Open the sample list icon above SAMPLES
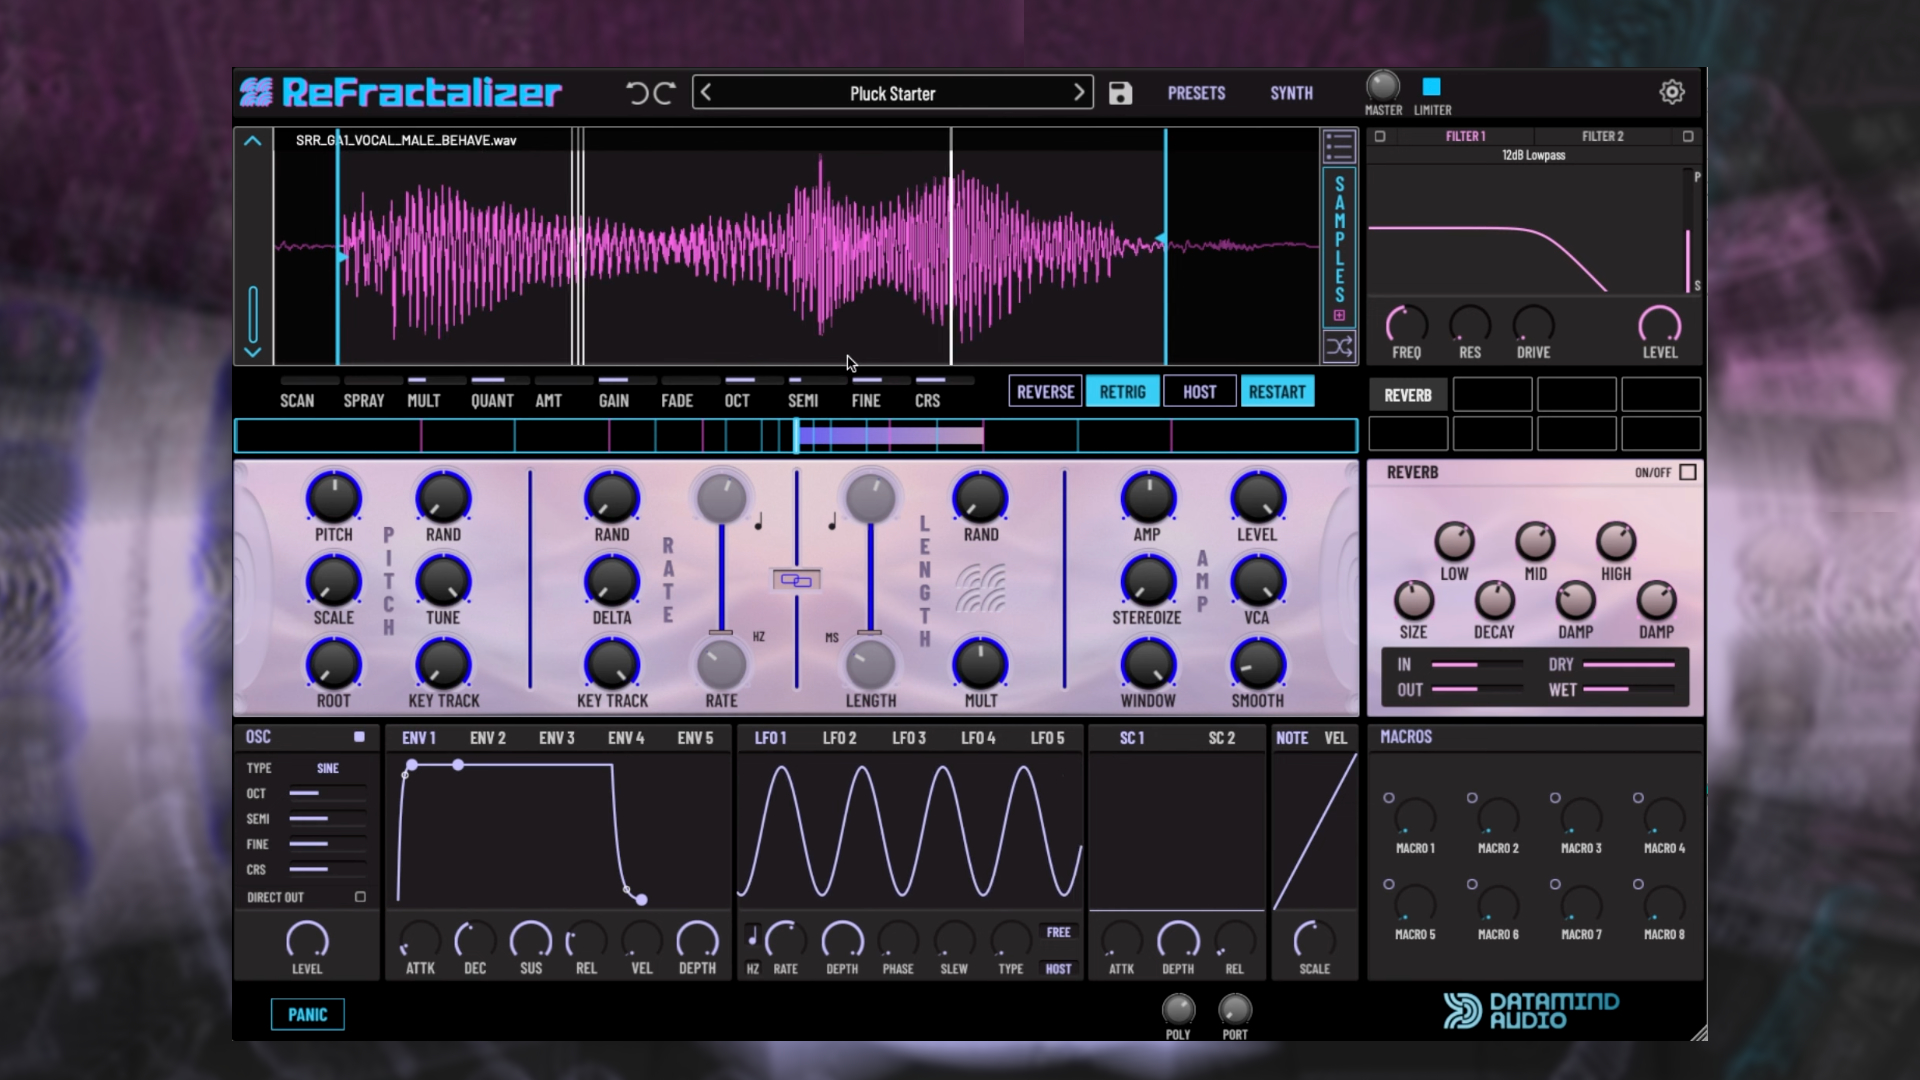Screen dimensions: 1920x1080 (1339, 146)
